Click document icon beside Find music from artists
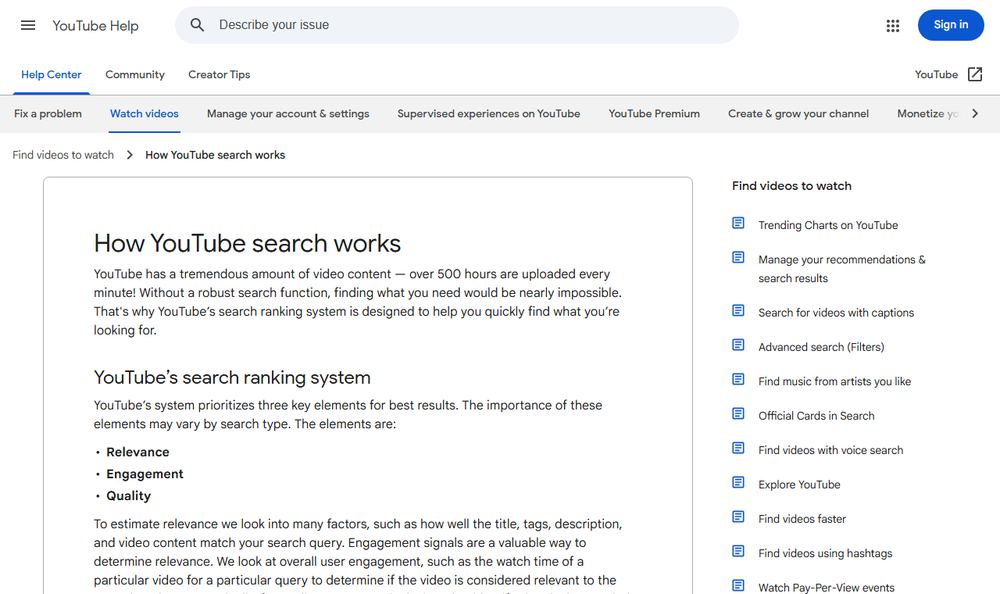 click(738, 380)
